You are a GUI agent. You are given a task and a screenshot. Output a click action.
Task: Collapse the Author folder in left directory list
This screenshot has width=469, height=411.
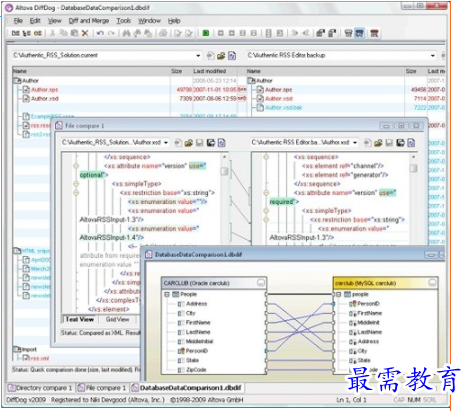pos(16,80)
